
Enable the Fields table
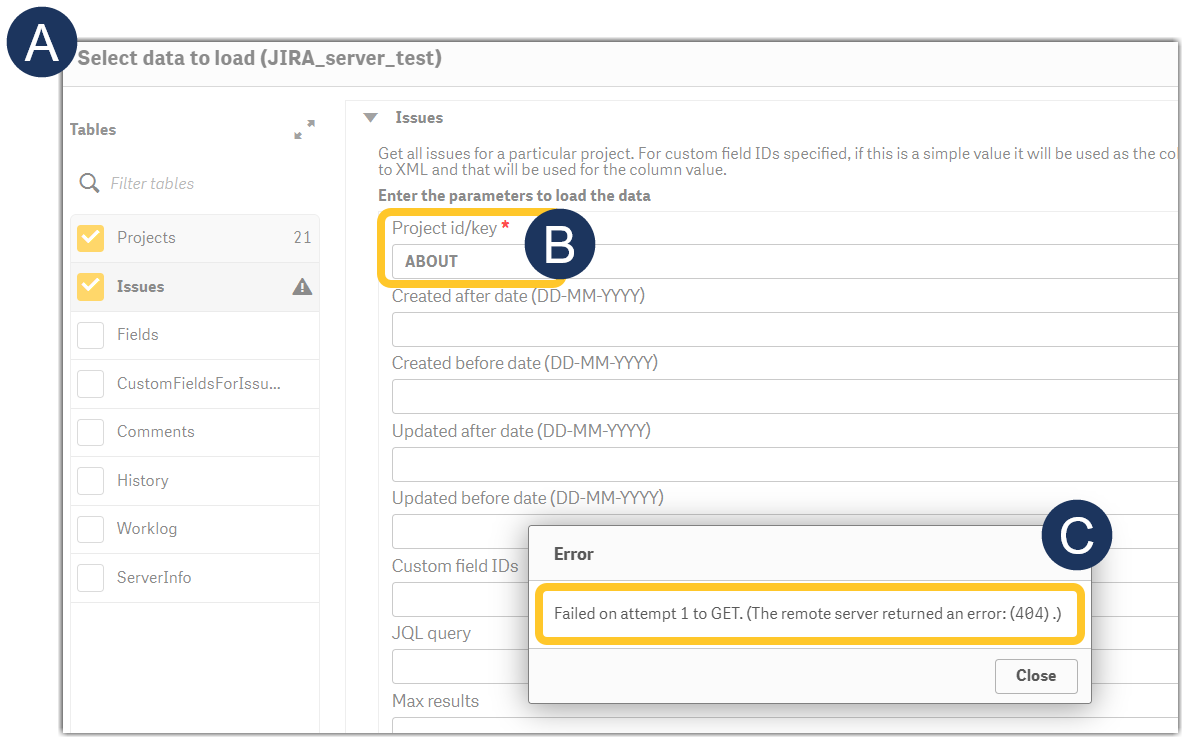click(90, 335)
